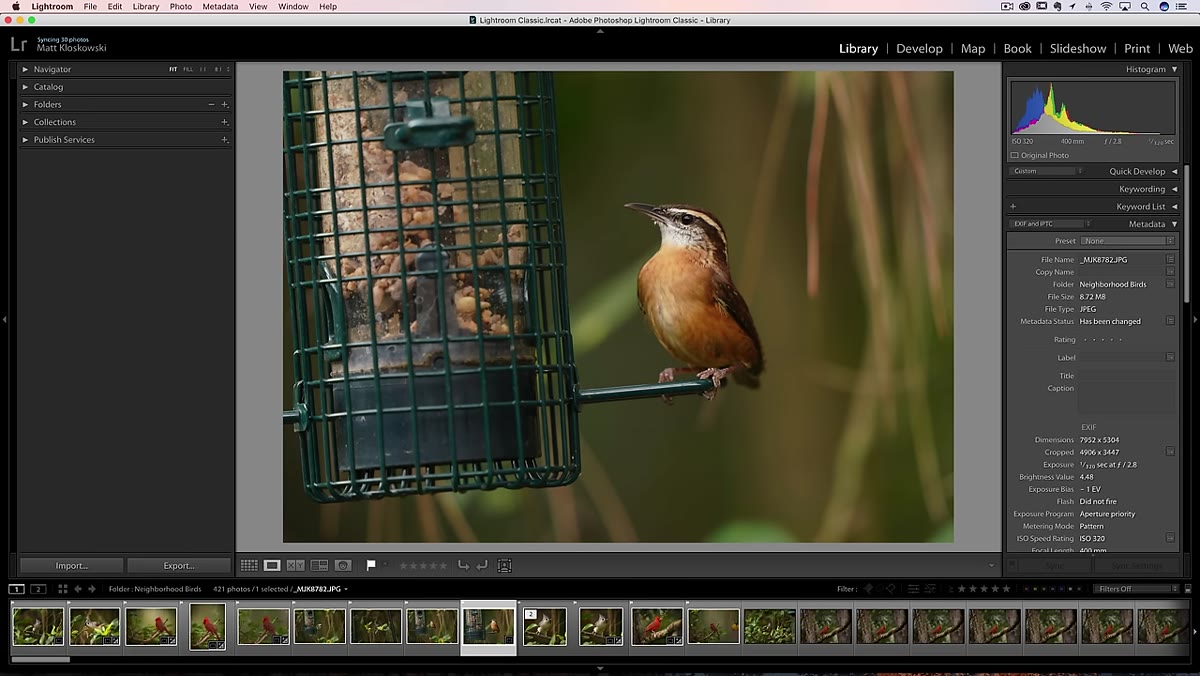Open the Custom saved preset dropdown
The height and width of the screenshot is (676, 1200).
(x=1046, y=171)
